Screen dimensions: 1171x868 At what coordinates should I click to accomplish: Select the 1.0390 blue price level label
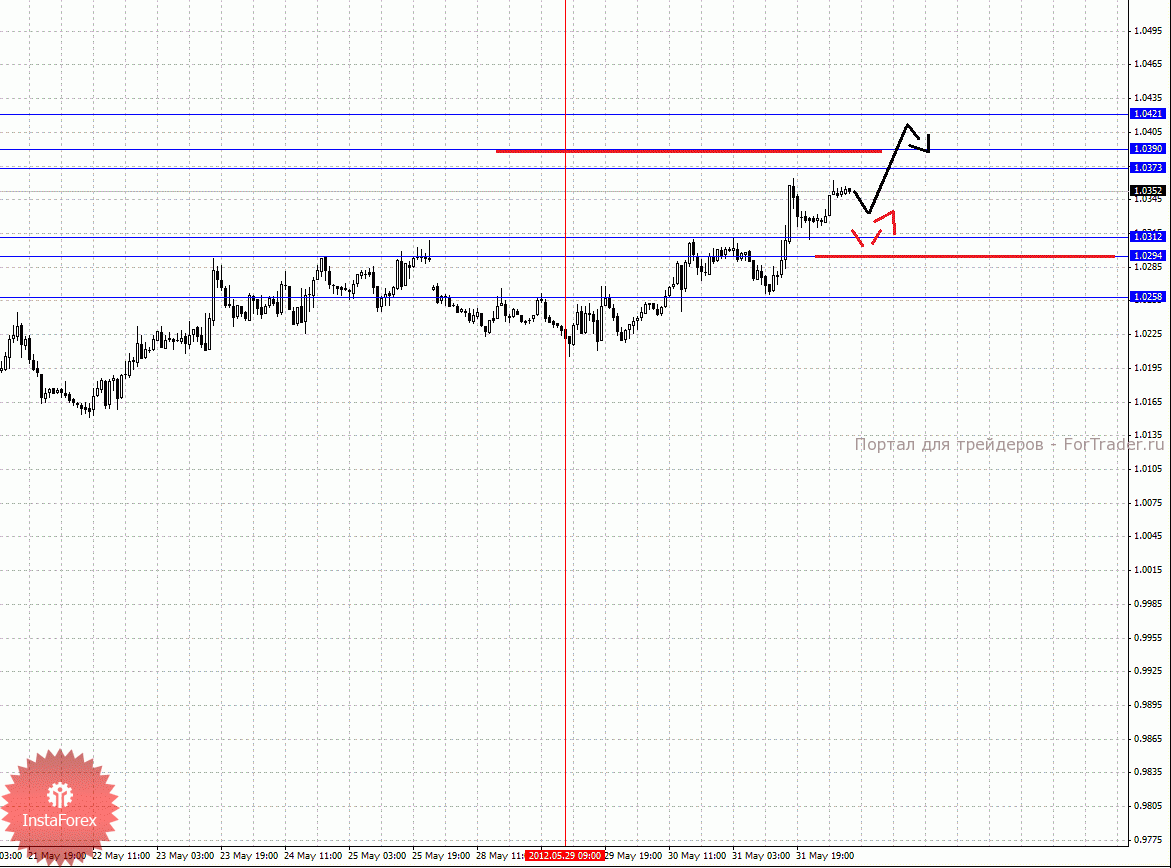(1148, 149)
